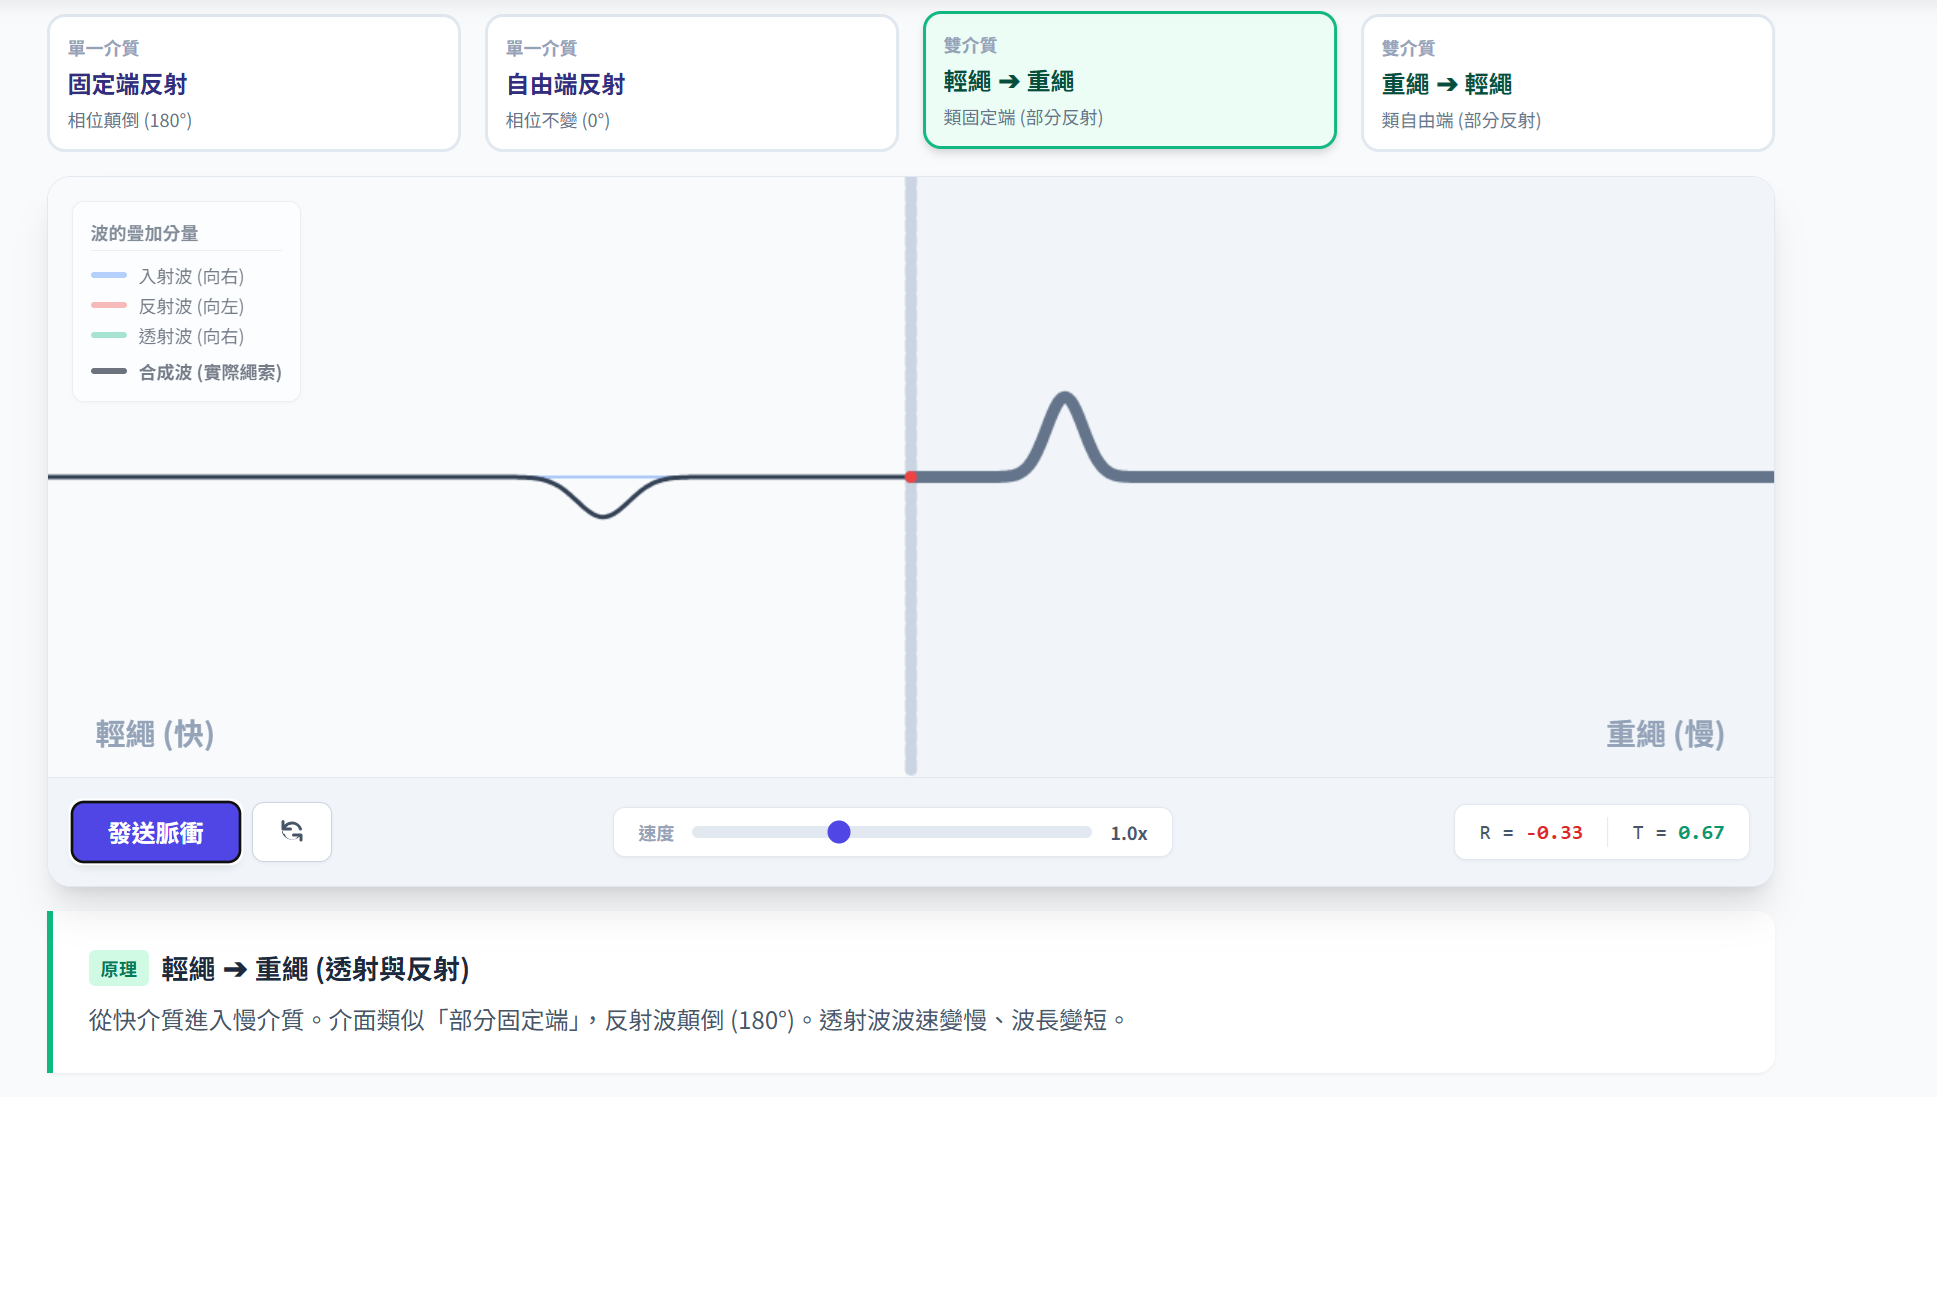
Task: Choose the 輕繩 → 重繩 dual-medium card
Action: coord(1129,81)
